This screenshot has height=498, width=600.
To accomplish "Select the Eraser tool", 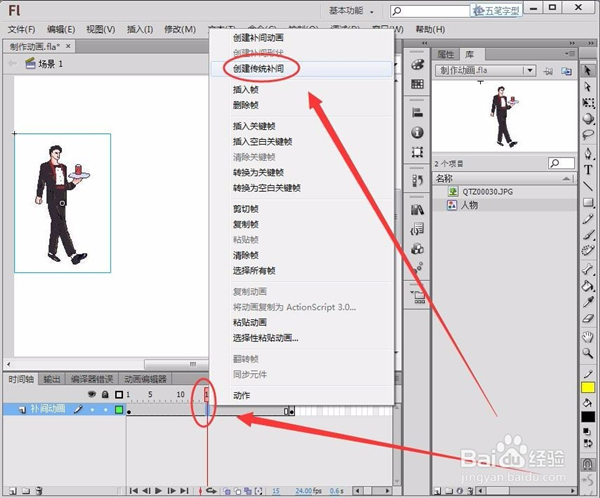I will pyautogui.click(x=588, y=318).
